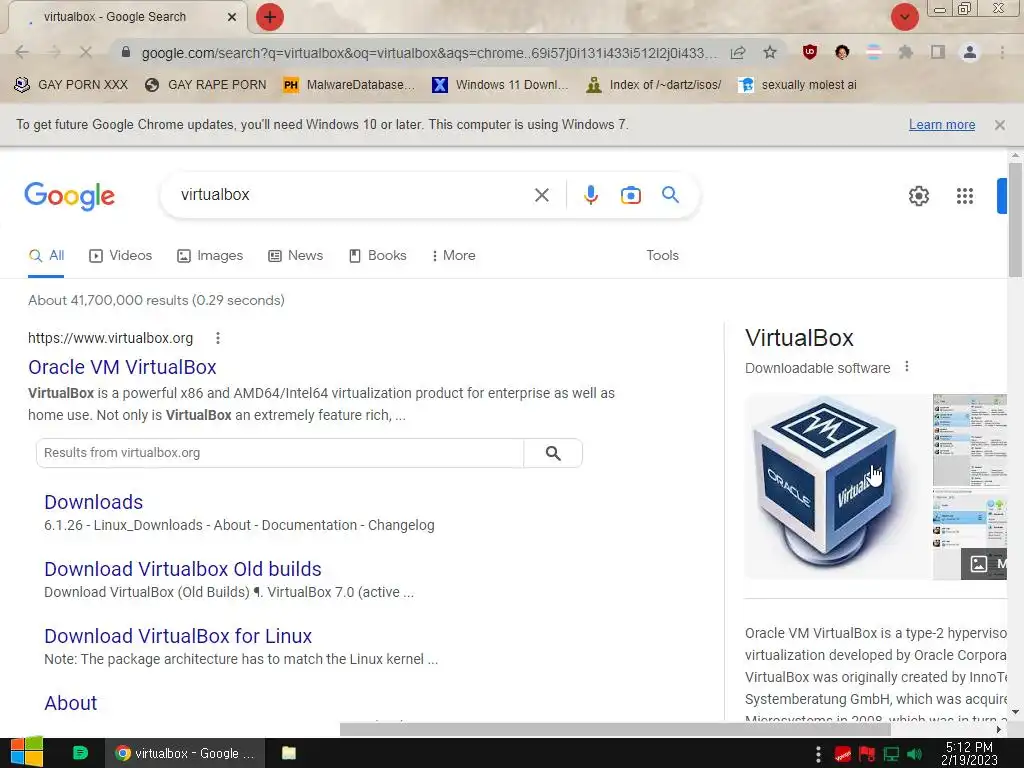Follow the Learn more link in the update infobar
This screenshot has width=1024, height=768.
coord(942,125)
